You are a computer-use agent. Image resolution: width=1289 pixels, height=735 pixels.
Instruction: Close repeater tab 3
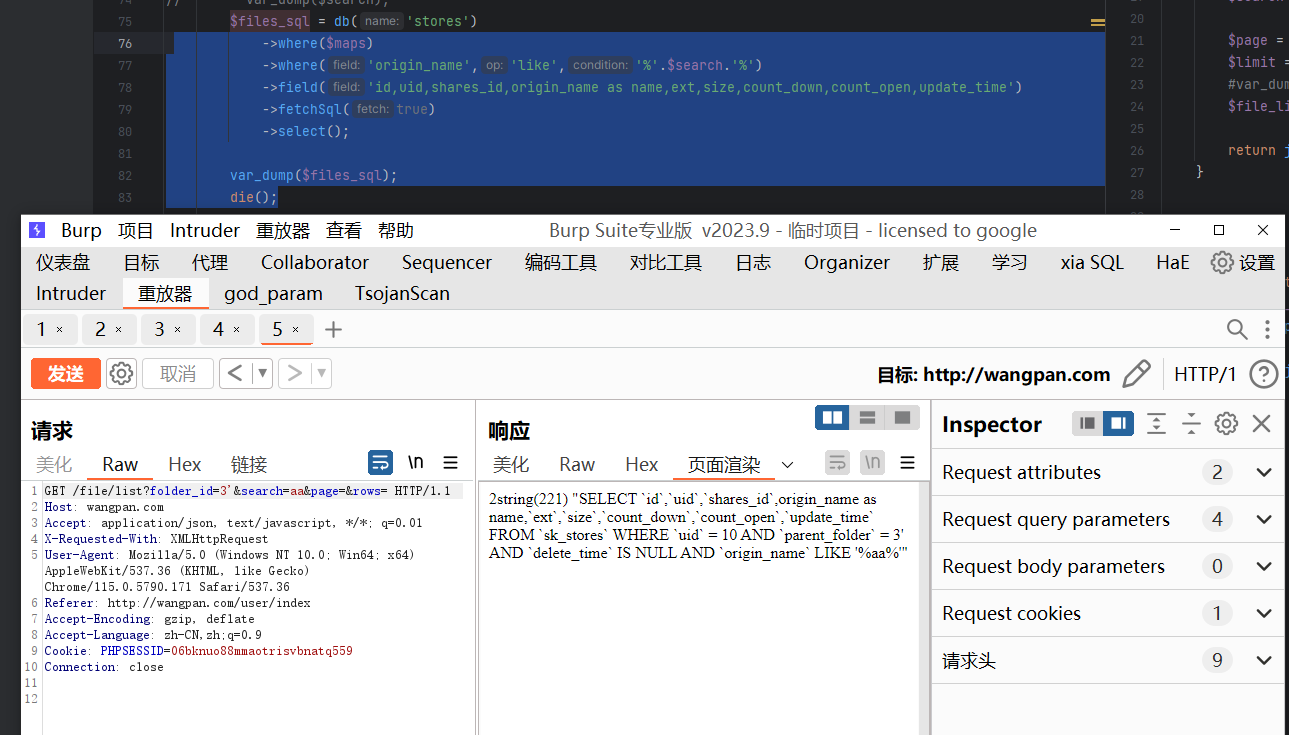pos(177,330)
